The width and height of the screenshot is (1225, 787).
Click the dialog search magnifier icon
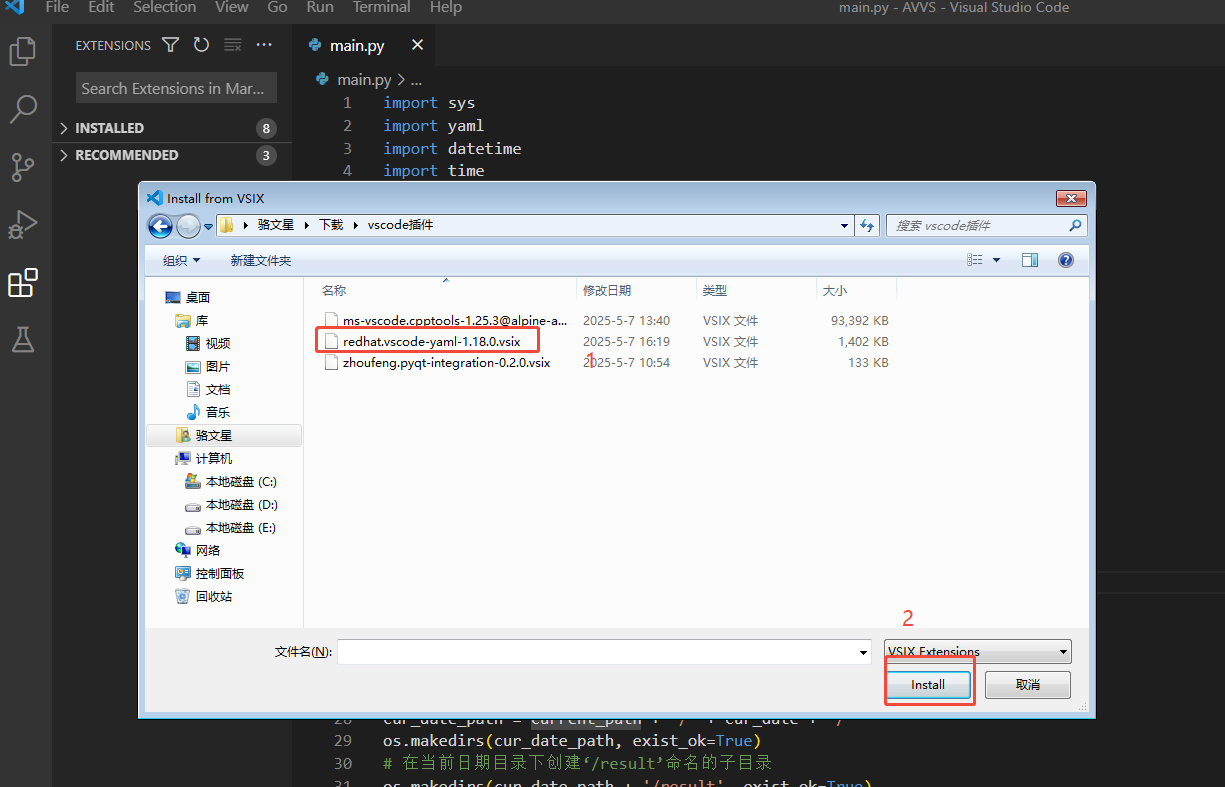1076,226
